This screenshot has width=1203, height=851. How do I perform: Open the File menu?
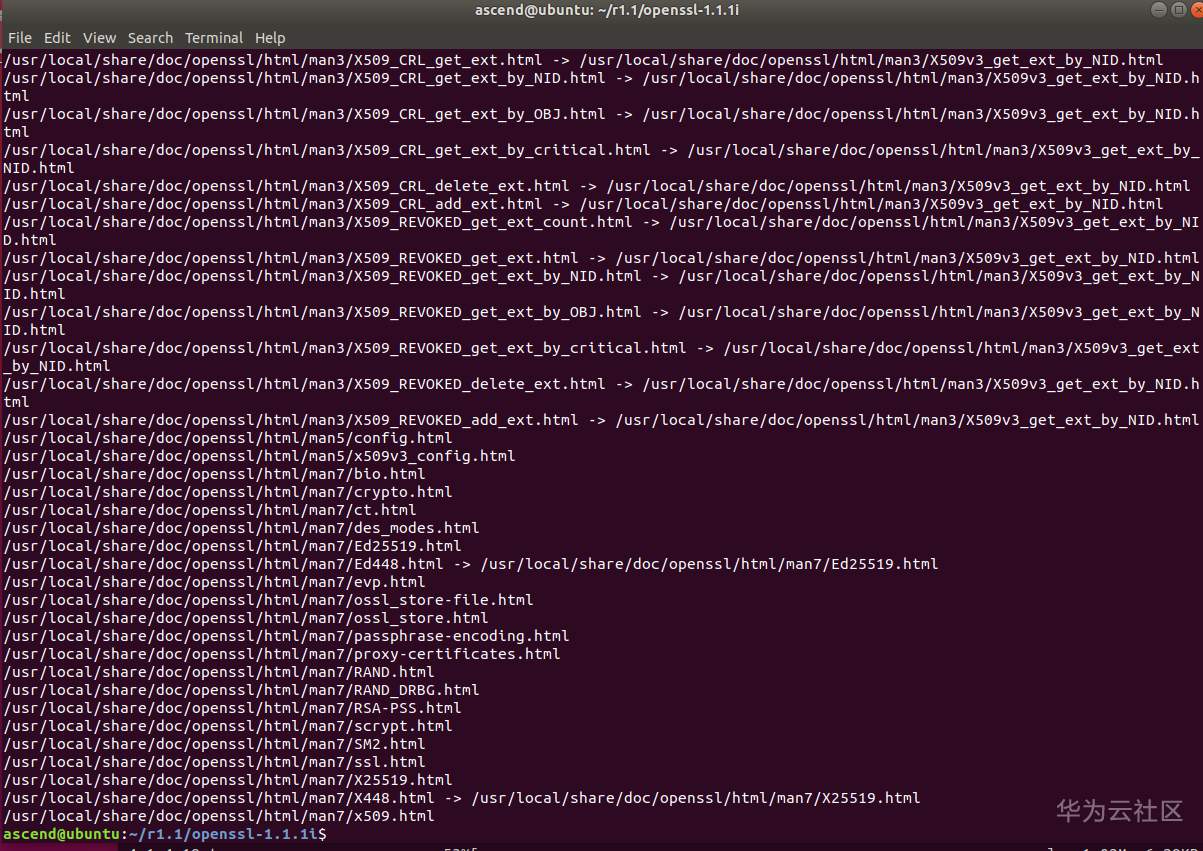point(20,38)
